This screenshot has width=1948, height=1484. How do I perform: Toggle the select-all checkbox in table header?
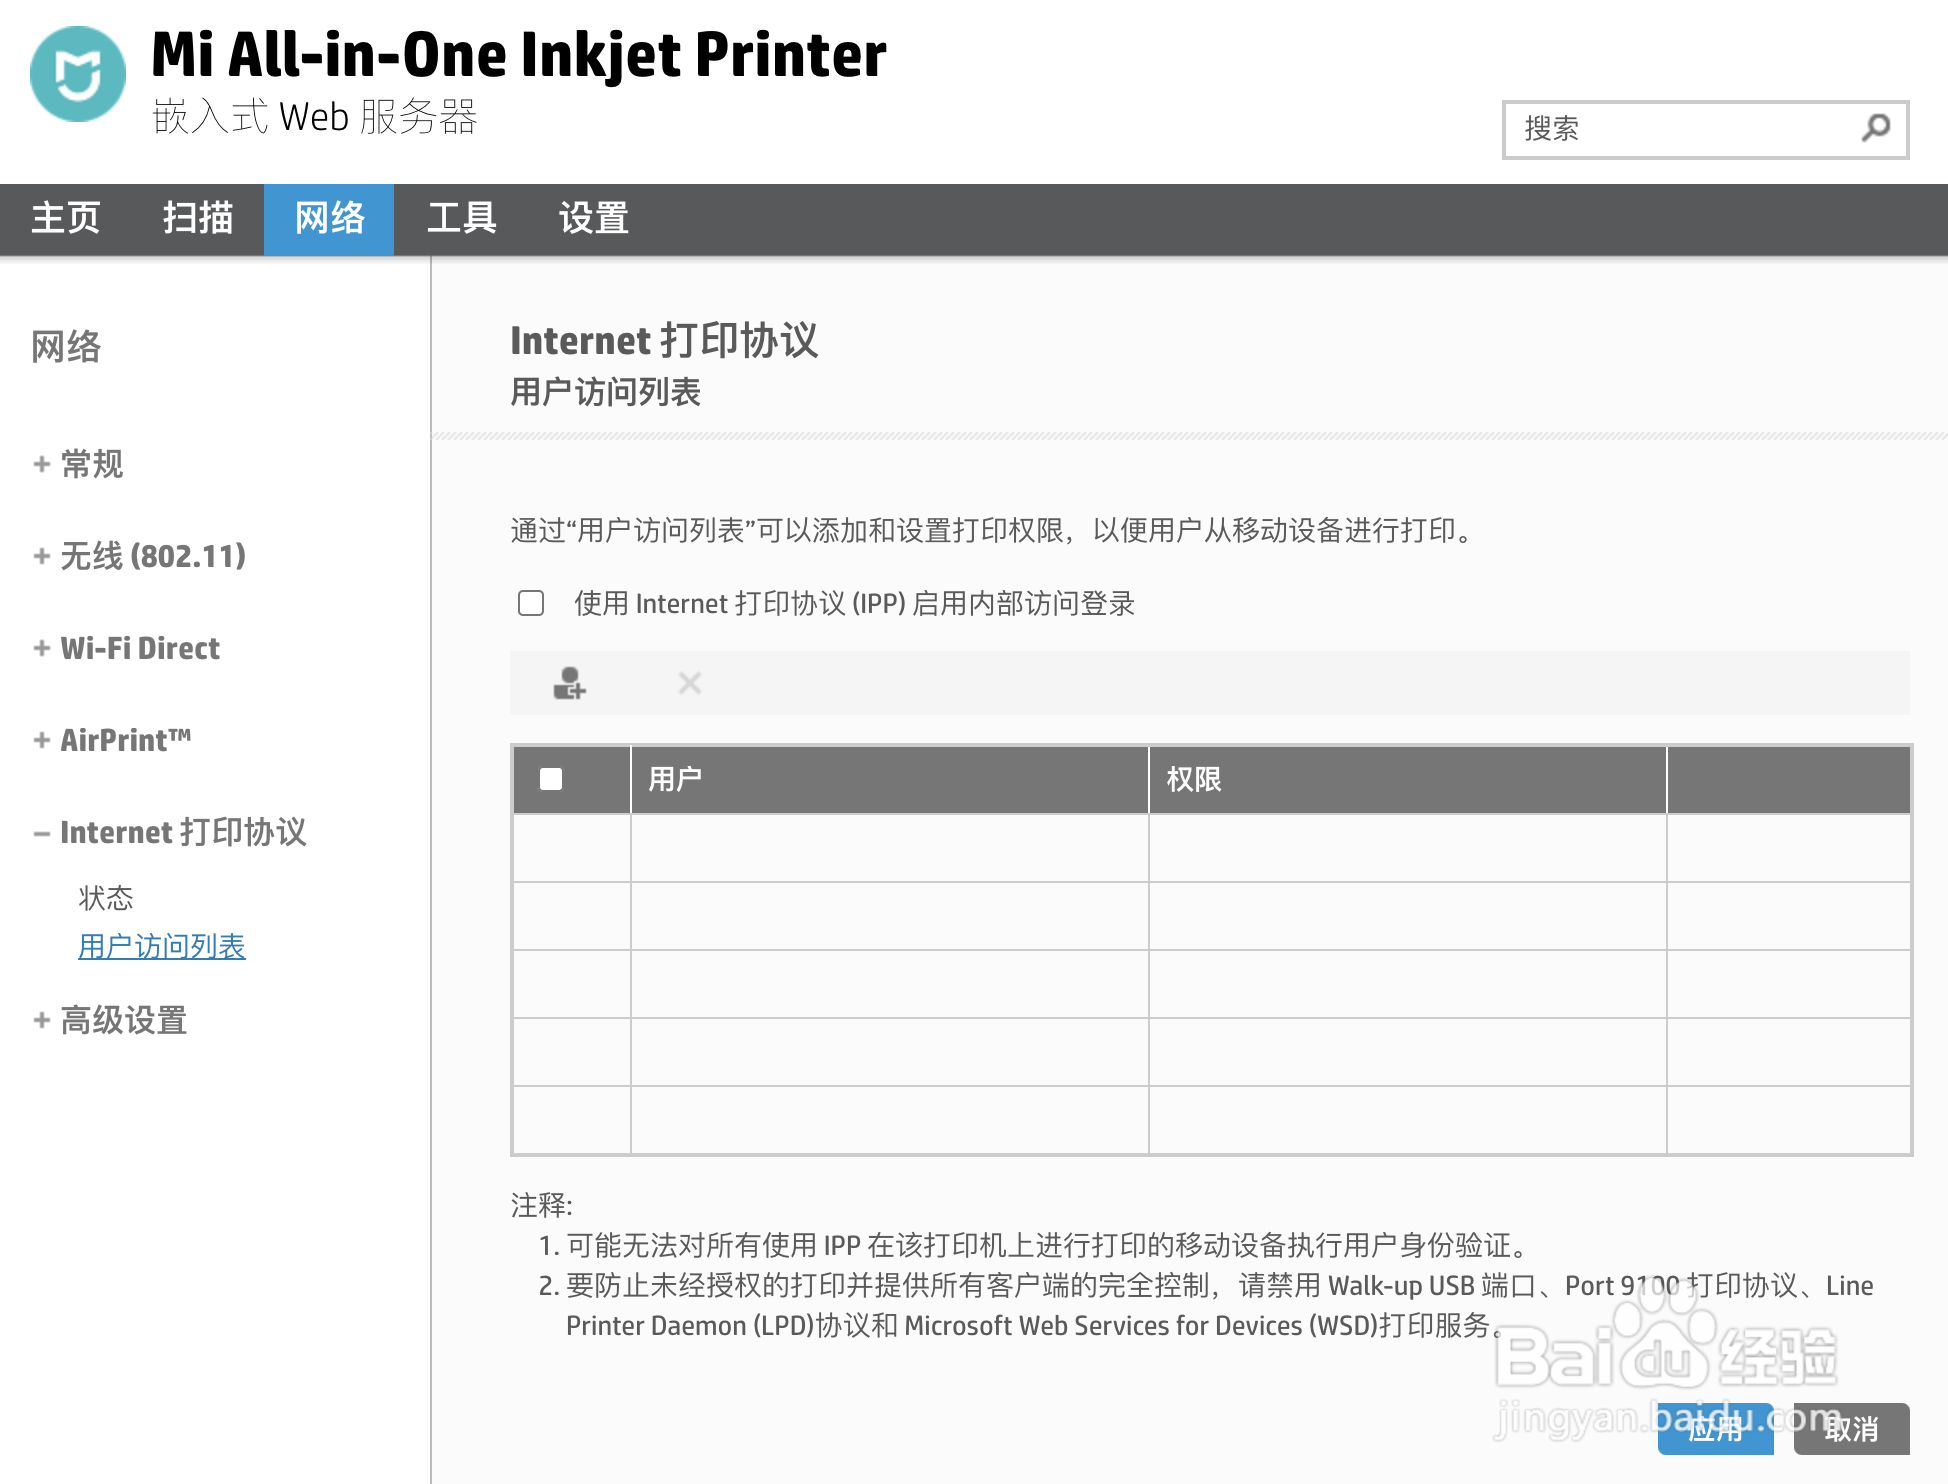tap(551, 779)
